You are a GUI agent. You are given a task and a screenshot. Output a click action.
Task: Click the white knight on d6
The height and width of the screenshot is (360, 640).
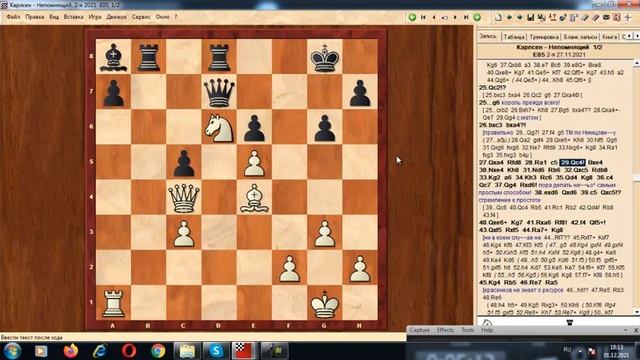[x=219, y=128]
